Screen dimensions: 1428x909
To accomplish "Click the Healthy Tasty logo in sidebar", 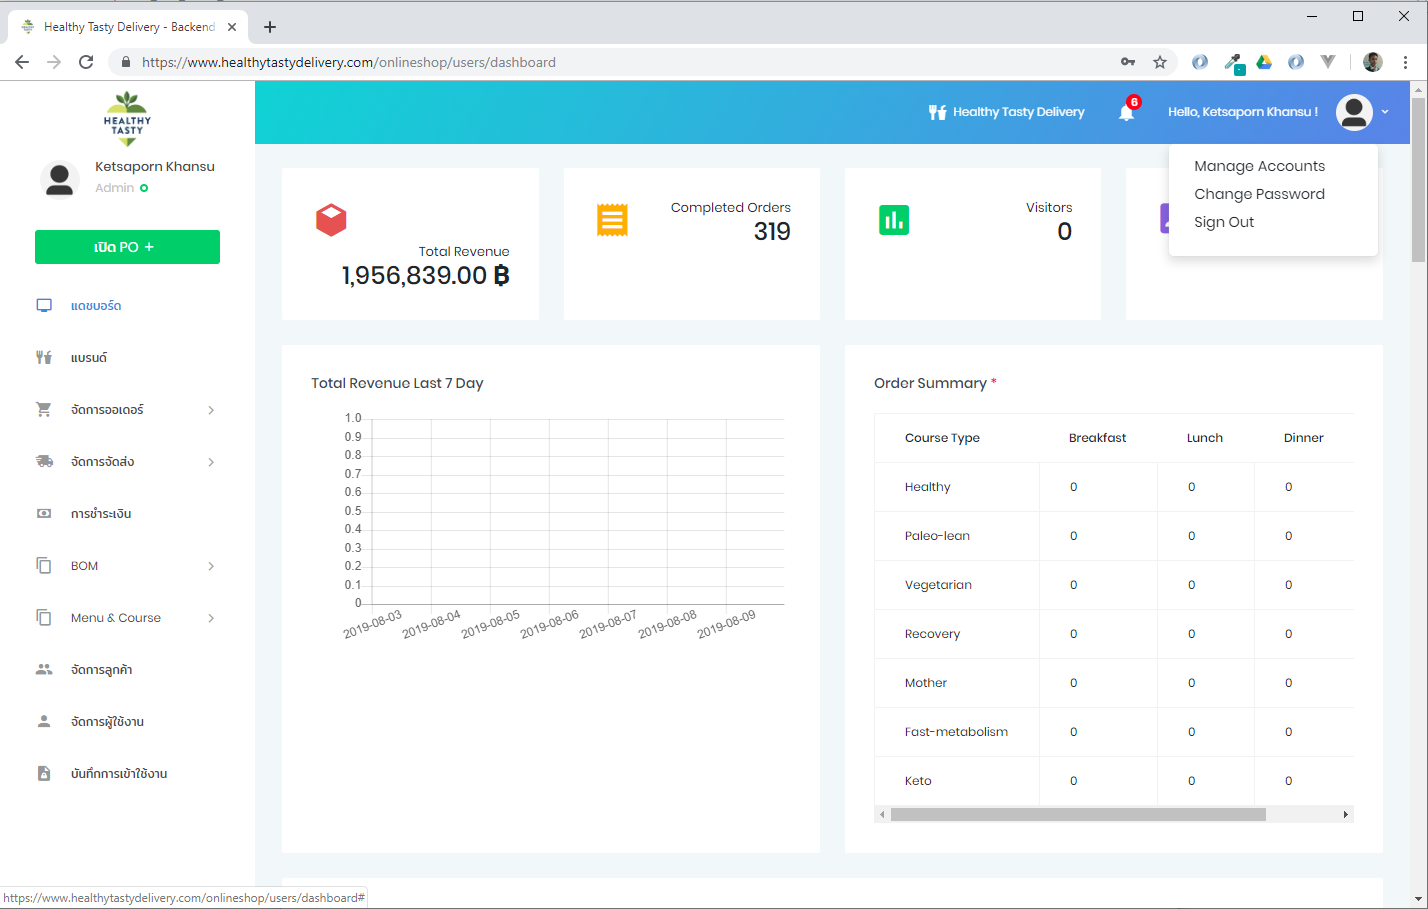I will 127,118.
